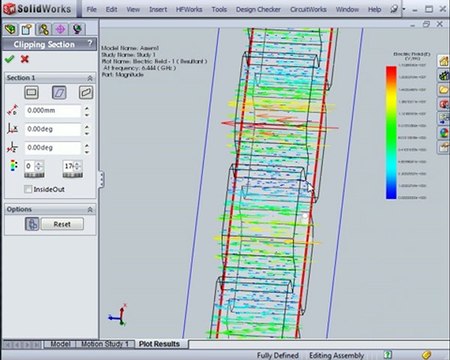
Task: Open the HFWorks menu
Action: pyautogui.click(x=189, y=10)
